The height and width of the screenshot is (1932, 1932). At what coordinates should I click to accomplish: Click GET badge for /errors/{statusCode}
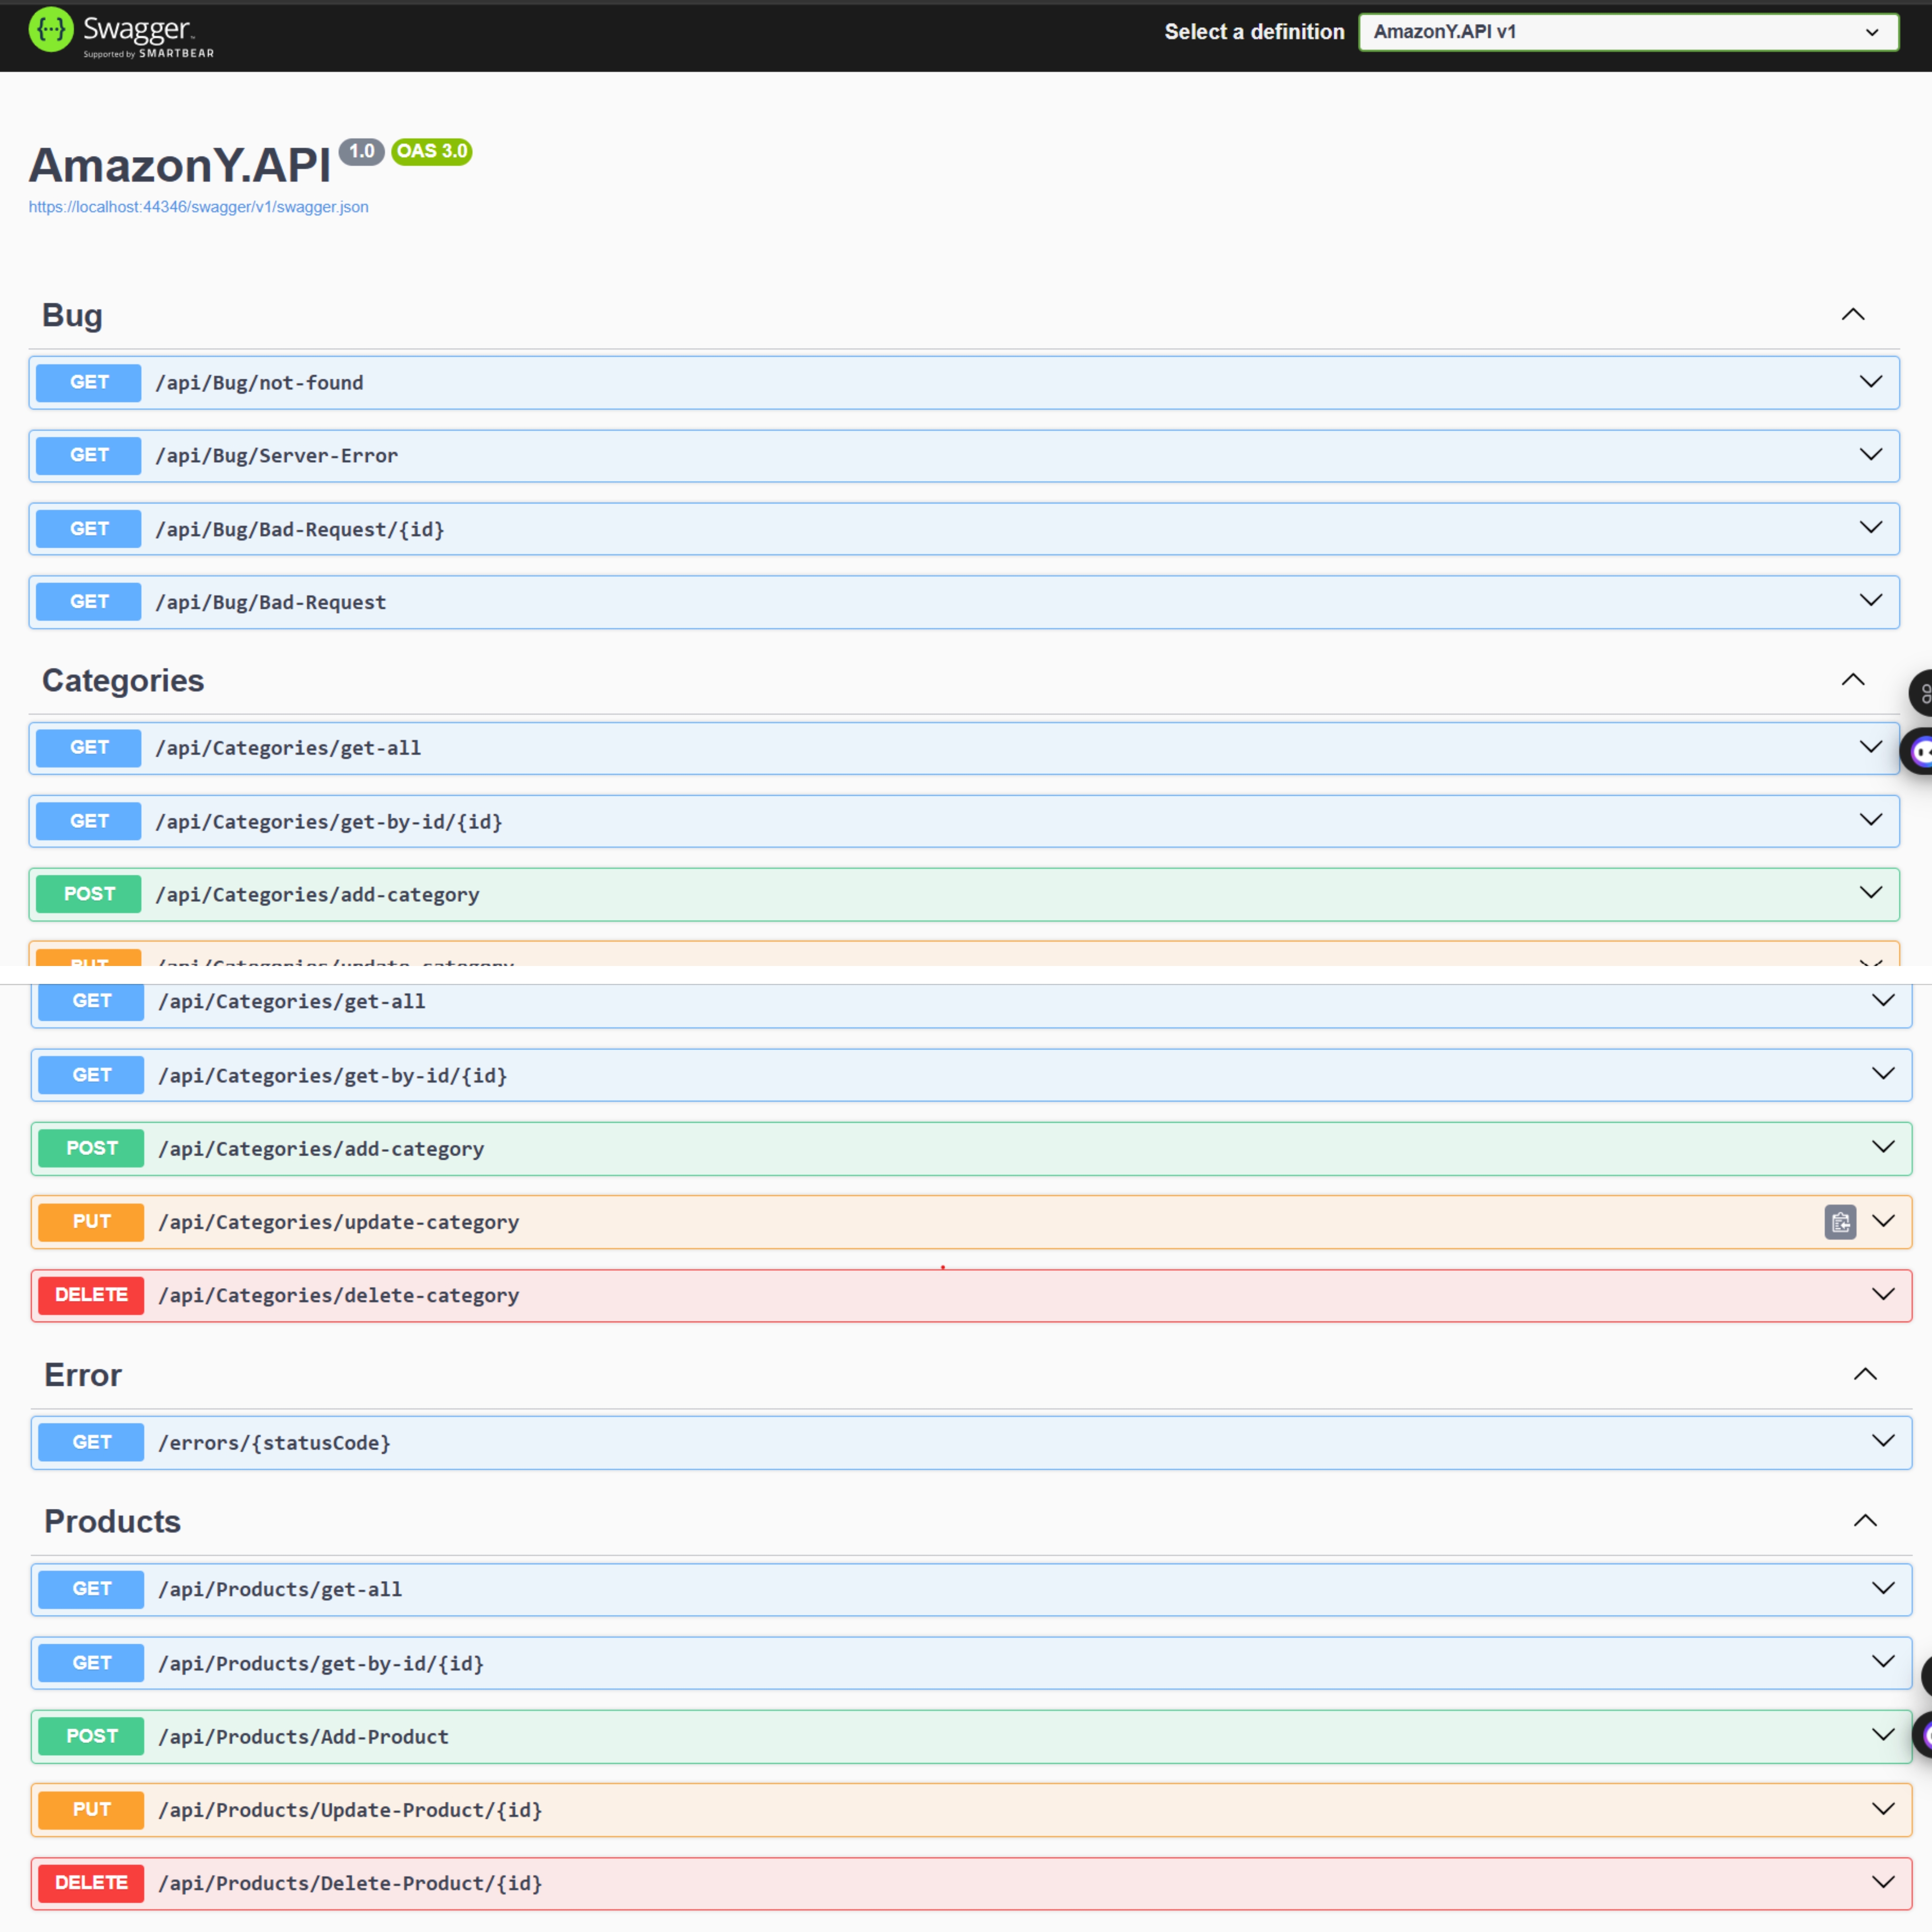(x=91, y=1442)
